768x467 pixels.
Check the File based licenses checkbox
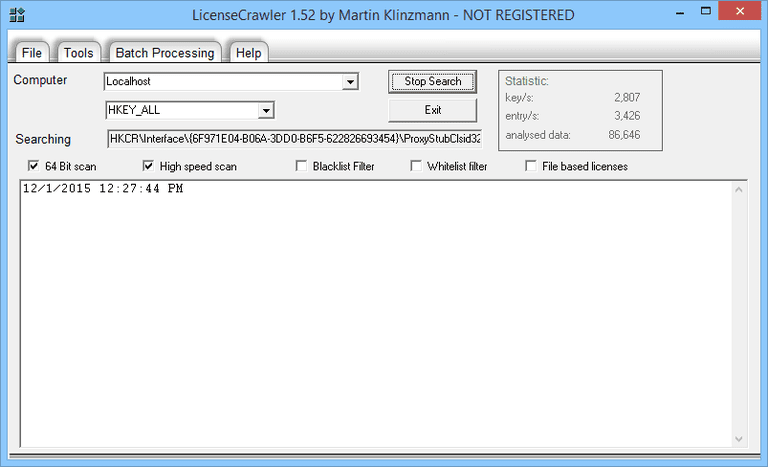pyautogui.click(x=530, y=166)
